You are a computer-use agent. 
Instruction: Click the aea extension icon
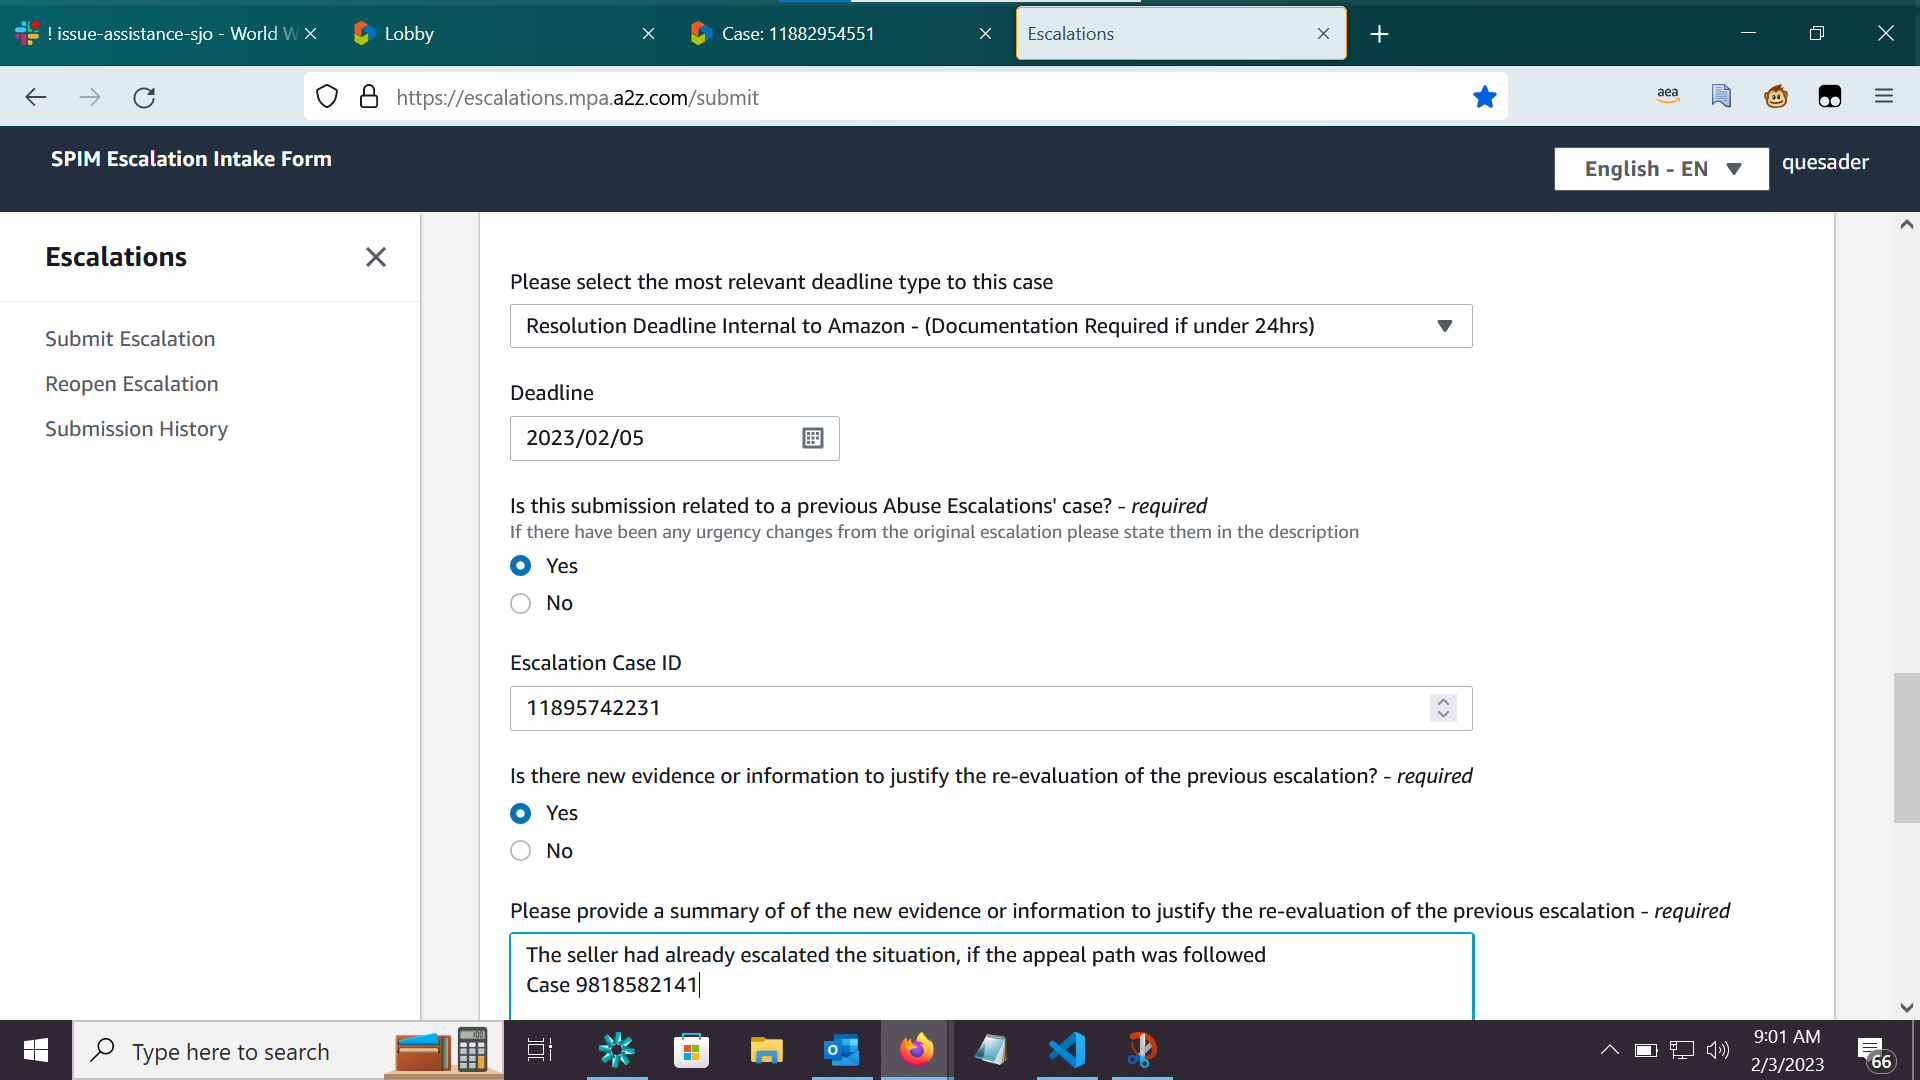tap(1667, 96)
